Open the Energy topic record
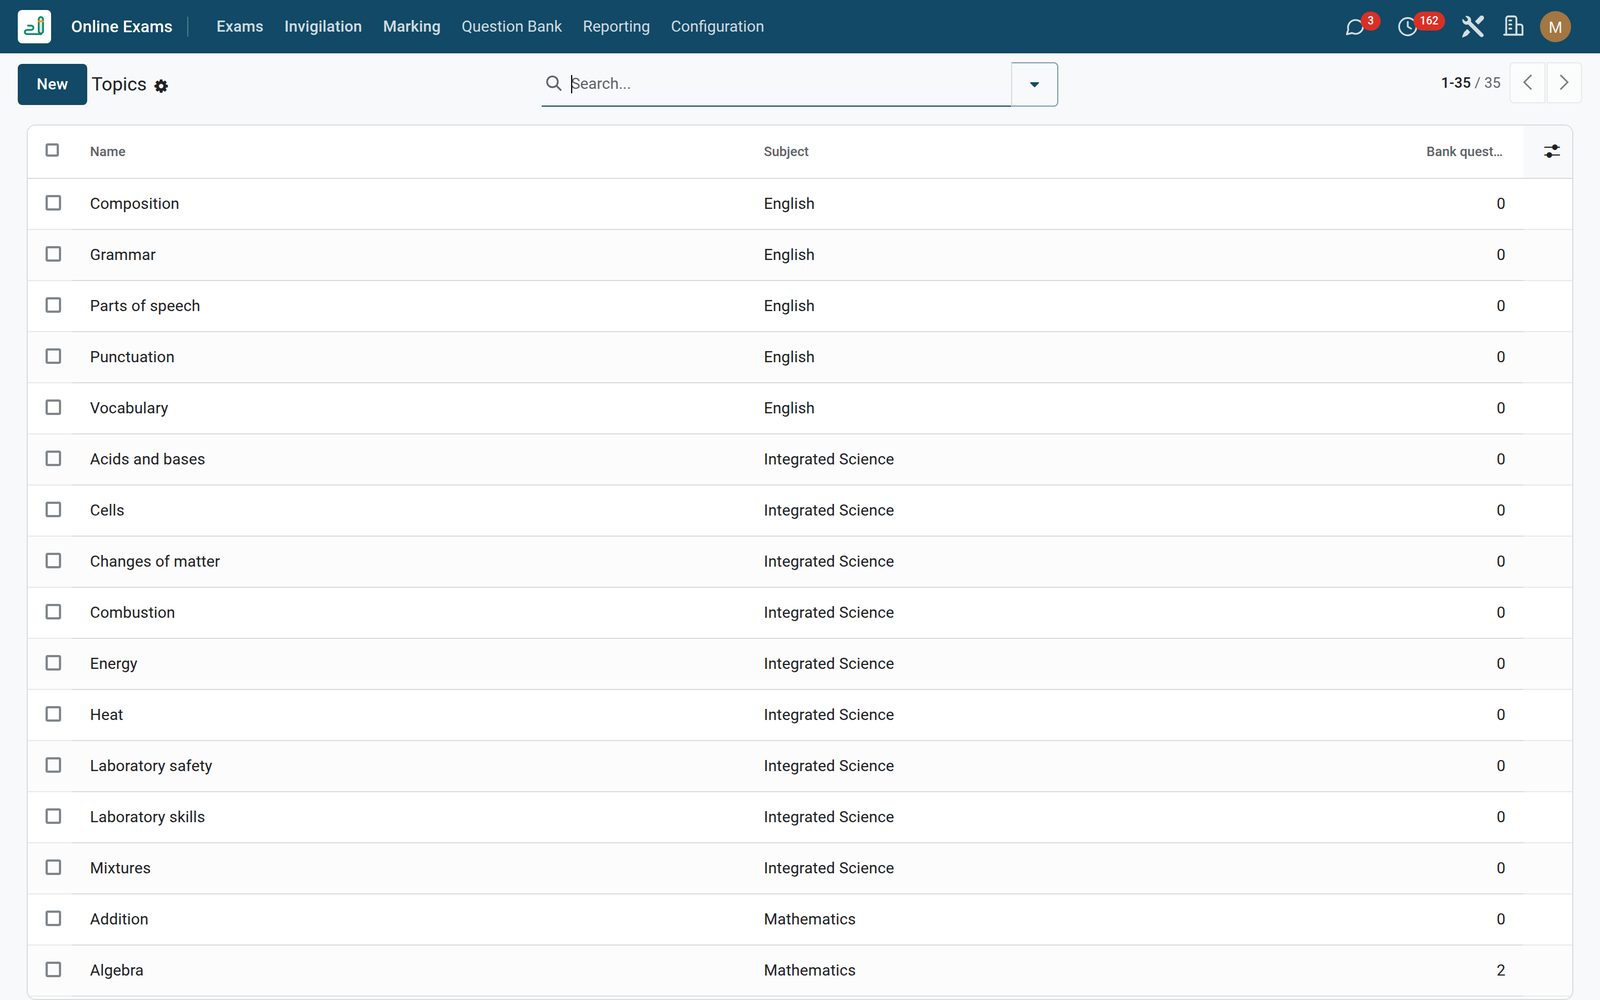 click(x=113, y=663)
